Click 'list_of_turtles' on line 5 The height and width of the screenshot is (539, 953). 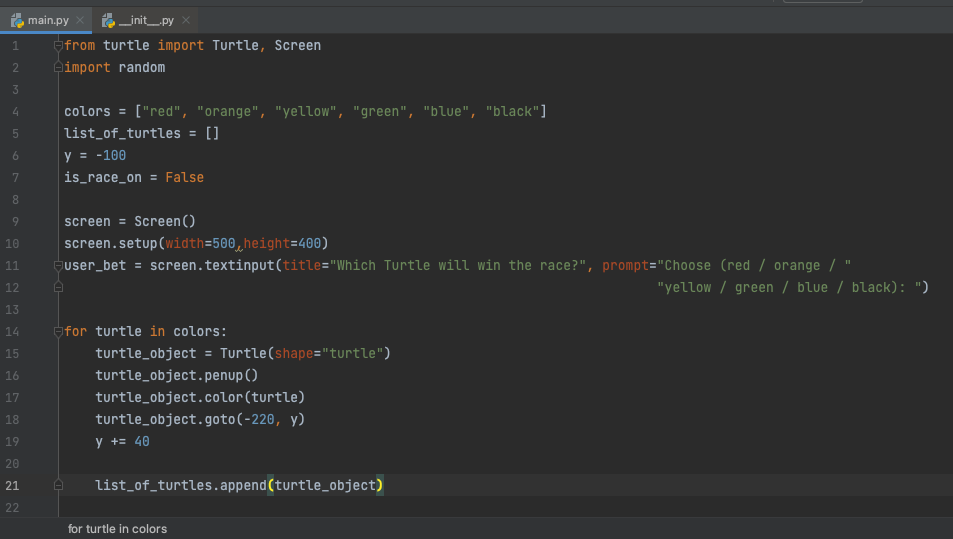(122, 134)
